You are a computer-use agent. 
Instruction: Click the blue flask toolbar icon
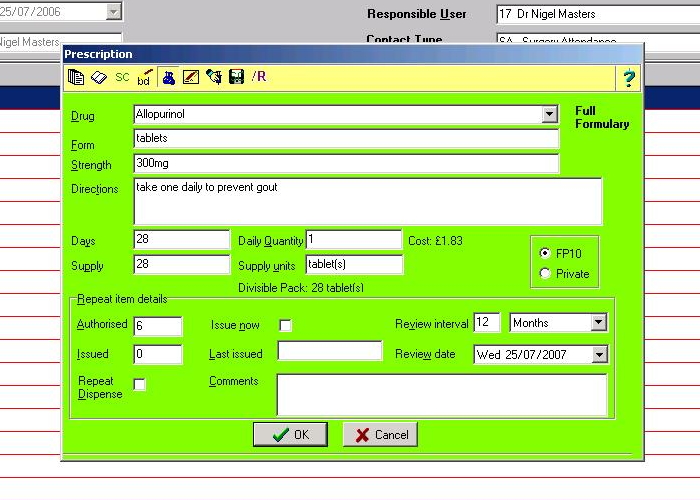(168, 78)
